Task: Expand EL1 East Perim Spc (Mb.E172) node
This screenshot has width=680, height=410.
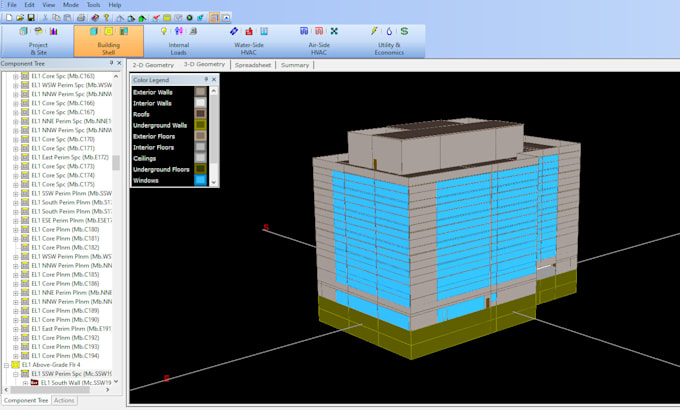Action: (16, 157)
